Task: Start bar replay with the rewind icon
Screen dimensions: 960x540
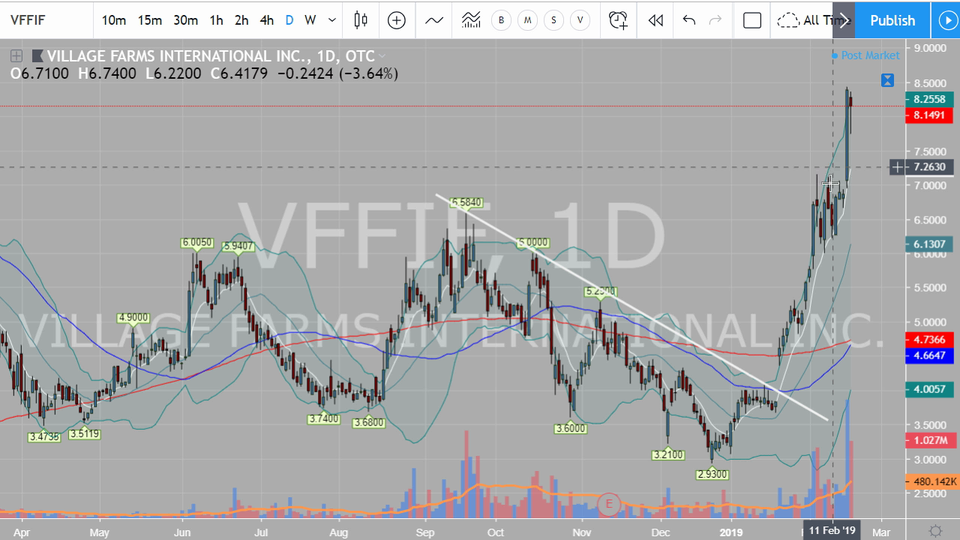Action: 656,20
